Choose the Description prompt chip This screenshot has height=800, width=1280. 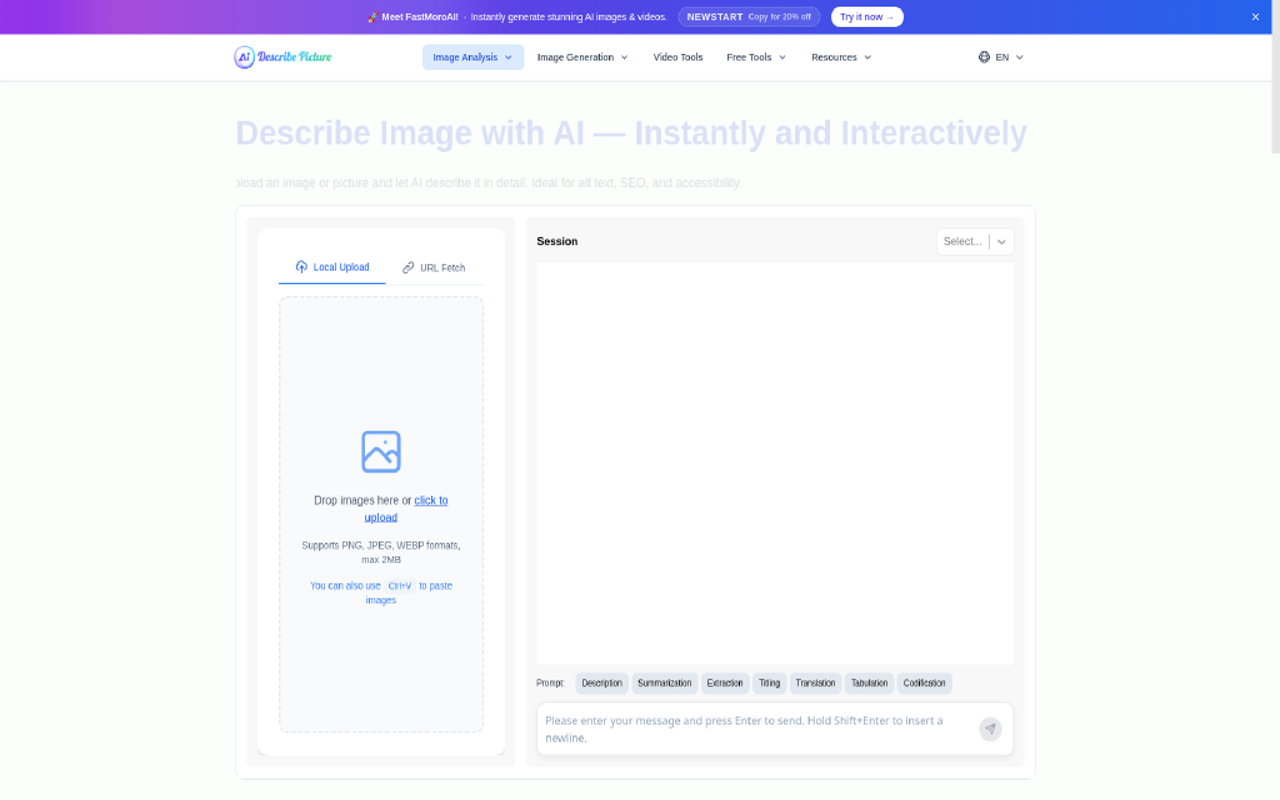click(602, 683)
